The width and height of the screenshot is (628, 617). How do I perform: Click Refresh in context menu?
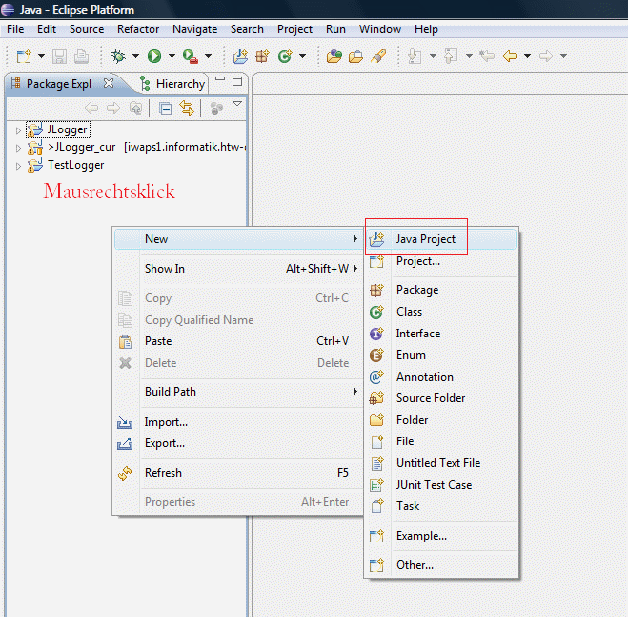239,473
